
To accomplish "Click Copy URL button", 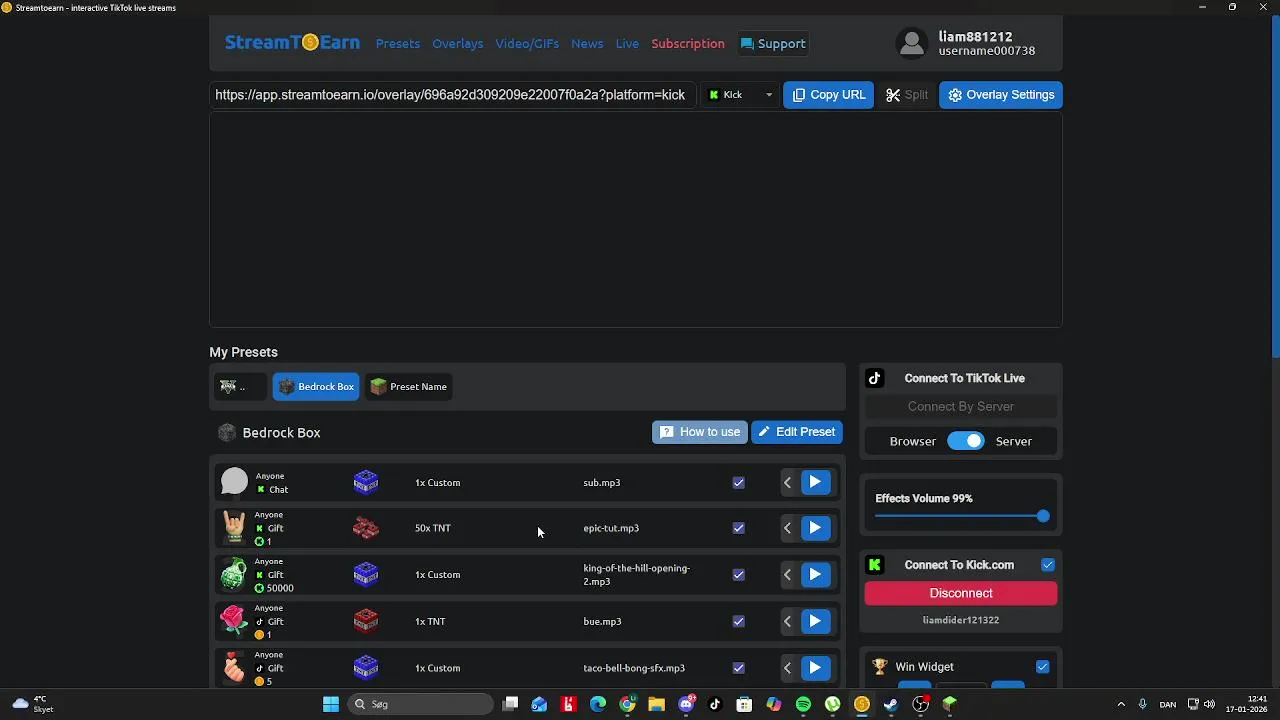I will coord(828,95).
